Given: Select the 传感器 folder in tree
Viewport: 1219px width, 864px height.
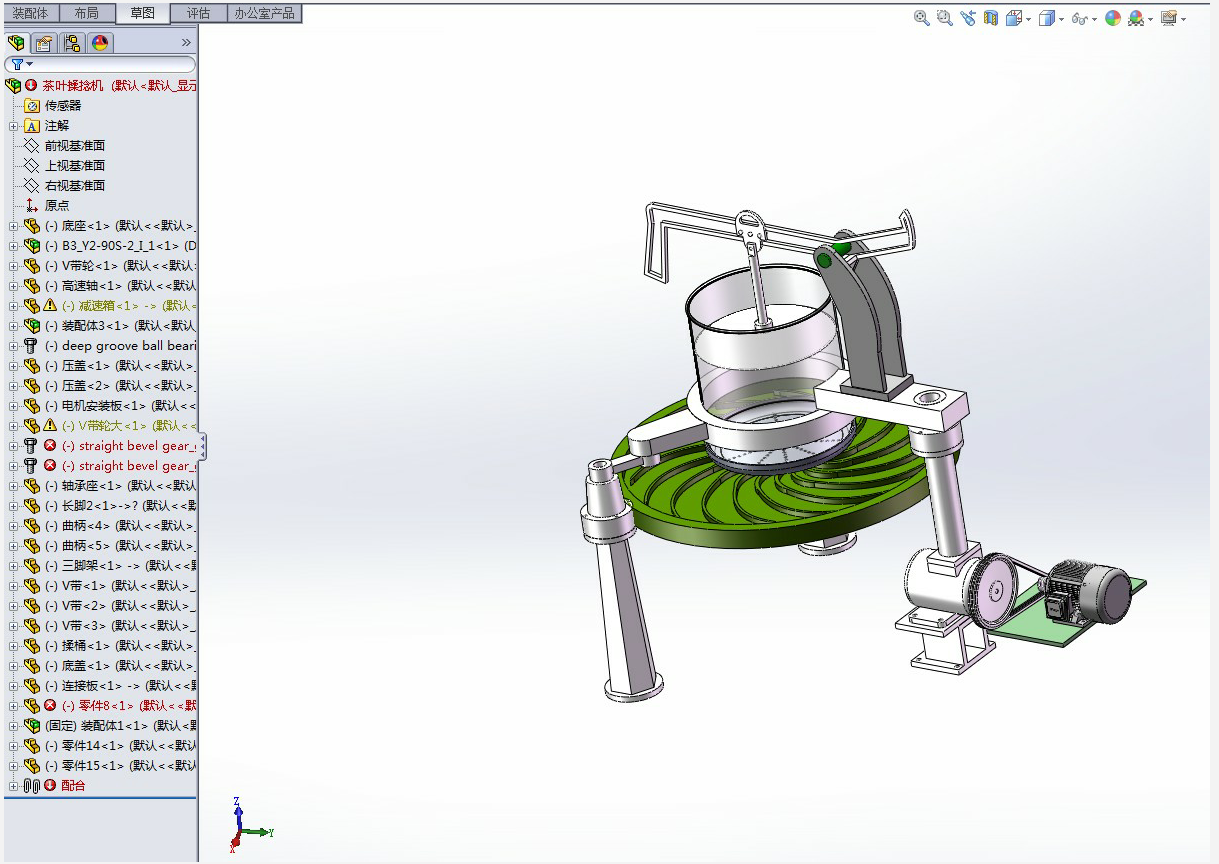Looking at the screenshot, I should [x=63, y=106].
